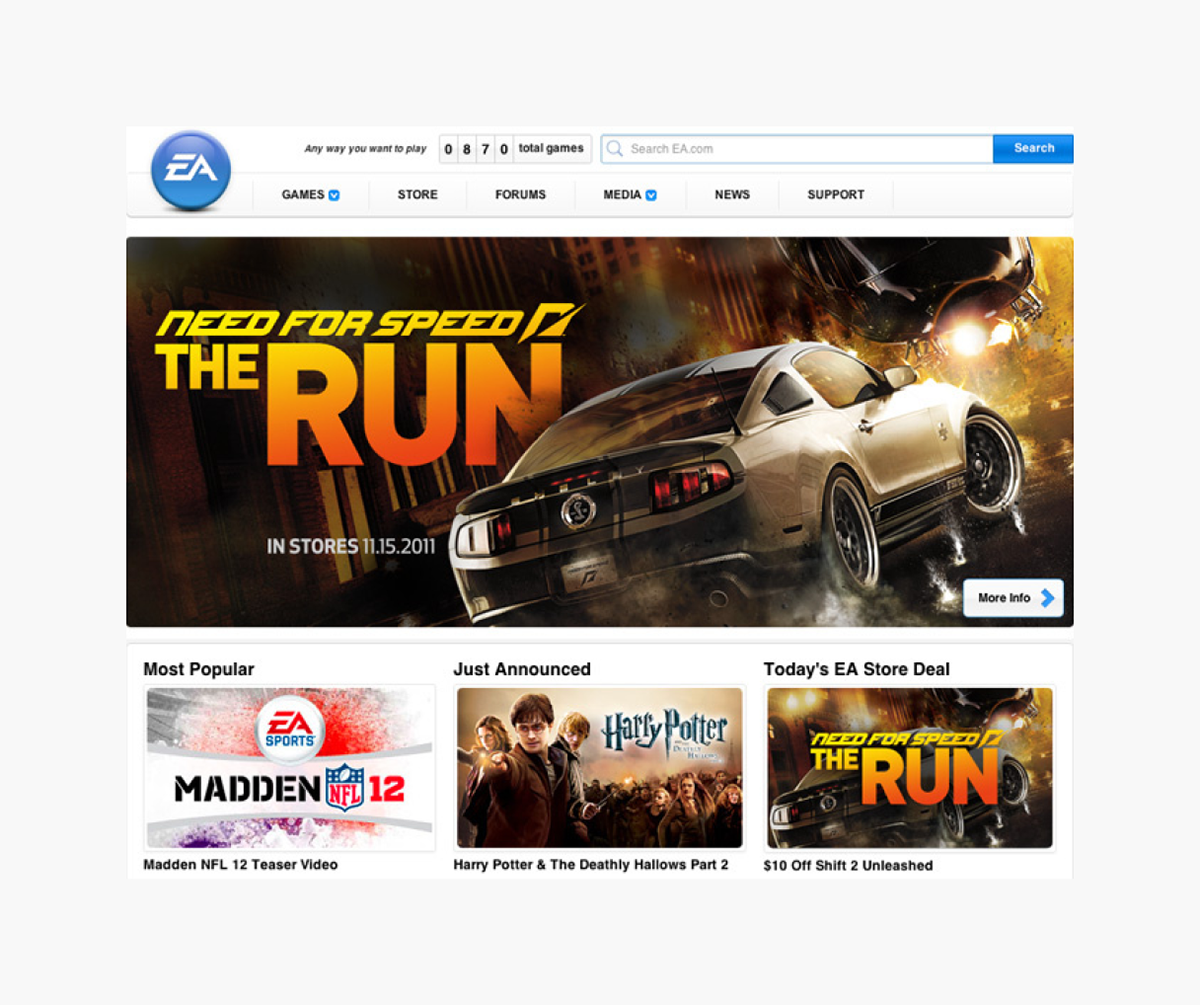Click the Madden NFL 12 Teaser Video link
This screenshot has width=1200, height=1005.
coord(241,865)
